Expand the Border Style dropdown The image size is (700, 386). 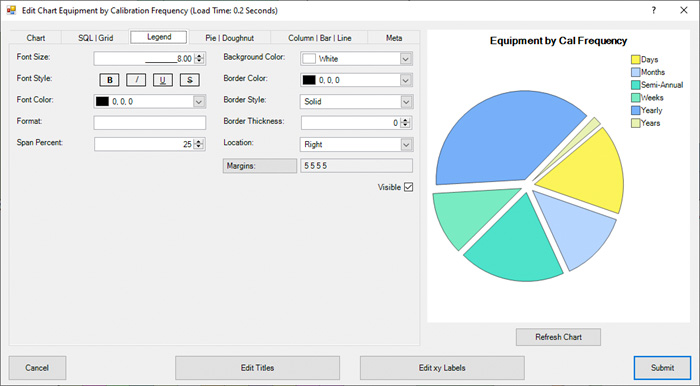[405, 102]
